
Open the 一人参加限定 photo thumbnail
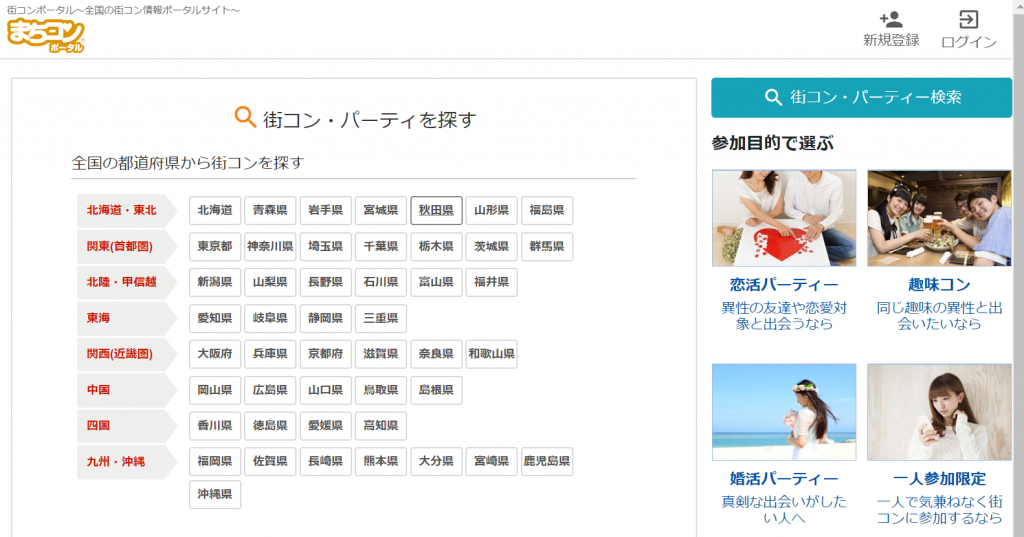point(939,411)
